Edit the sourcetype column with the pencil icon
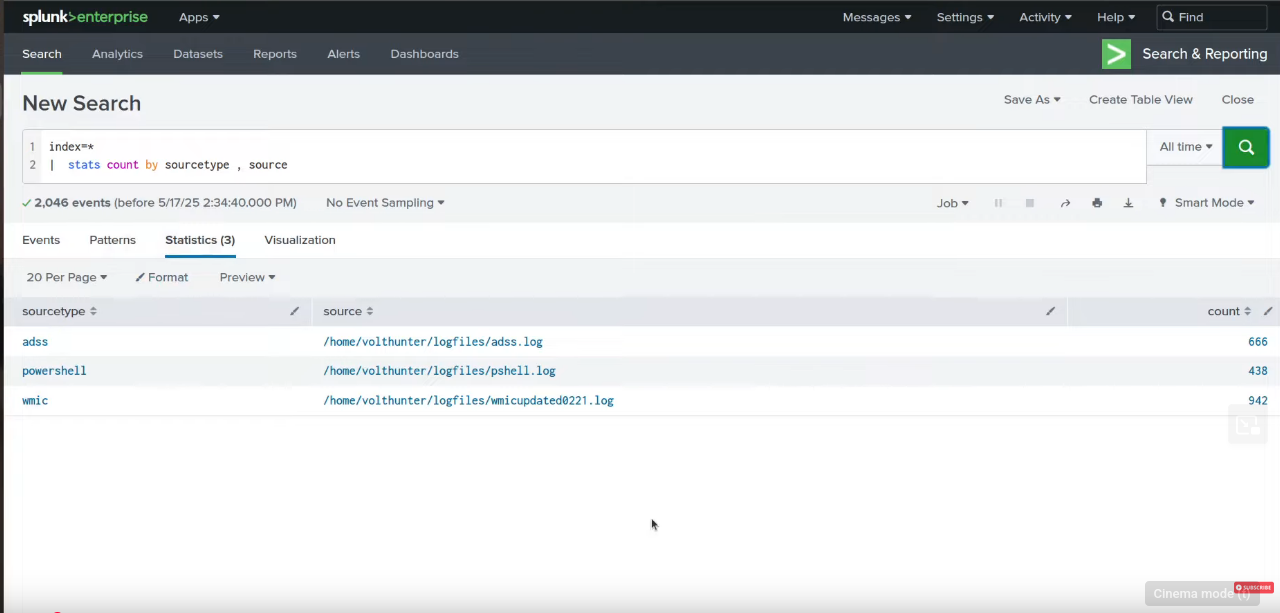1280x613 pixels. (294, 311)
